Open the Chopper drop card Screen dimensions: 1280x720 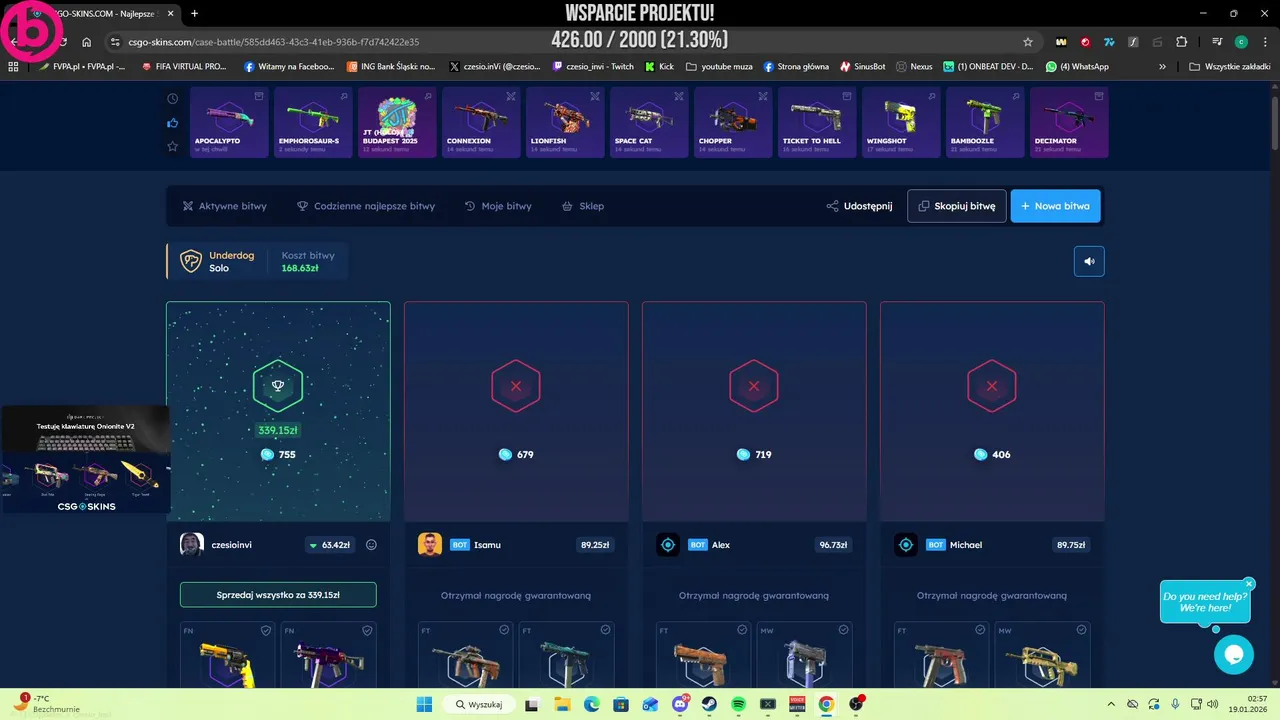coord(733,122)
